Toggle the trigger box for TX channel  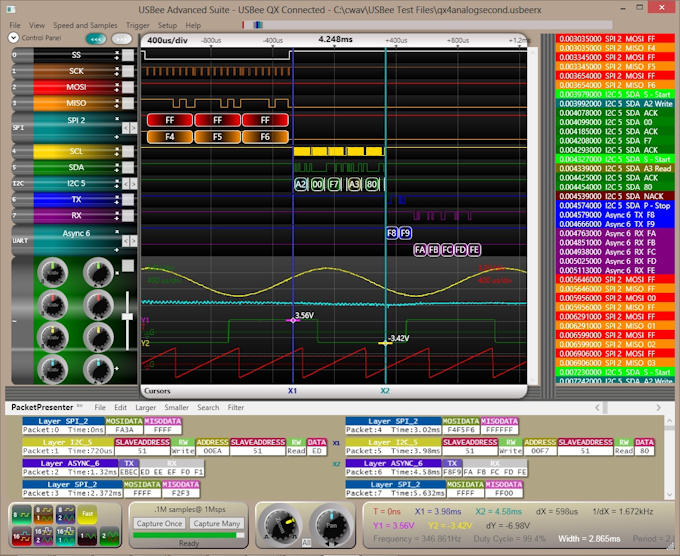tap(128, 200)
